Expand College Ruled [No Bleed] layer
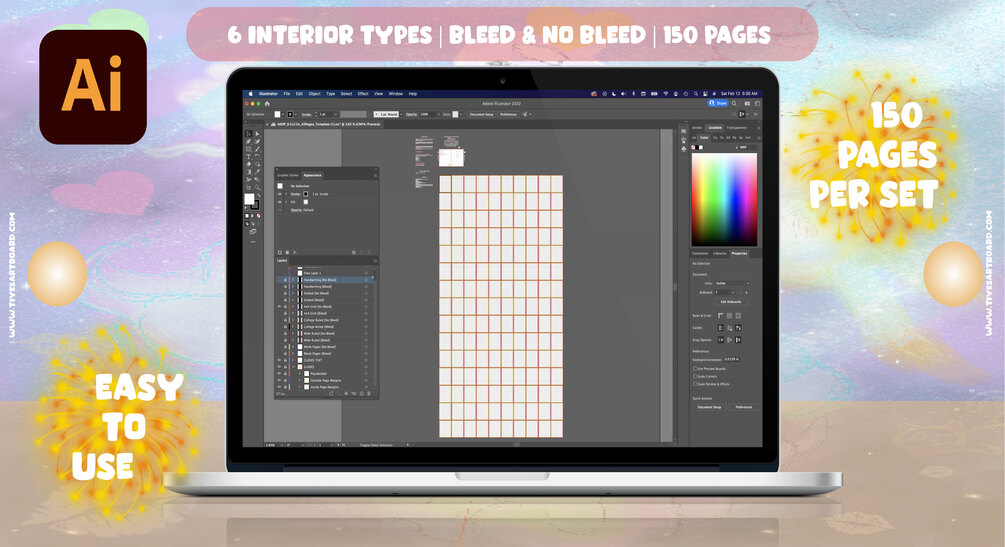1005x547 pixels. coord(293,320)
